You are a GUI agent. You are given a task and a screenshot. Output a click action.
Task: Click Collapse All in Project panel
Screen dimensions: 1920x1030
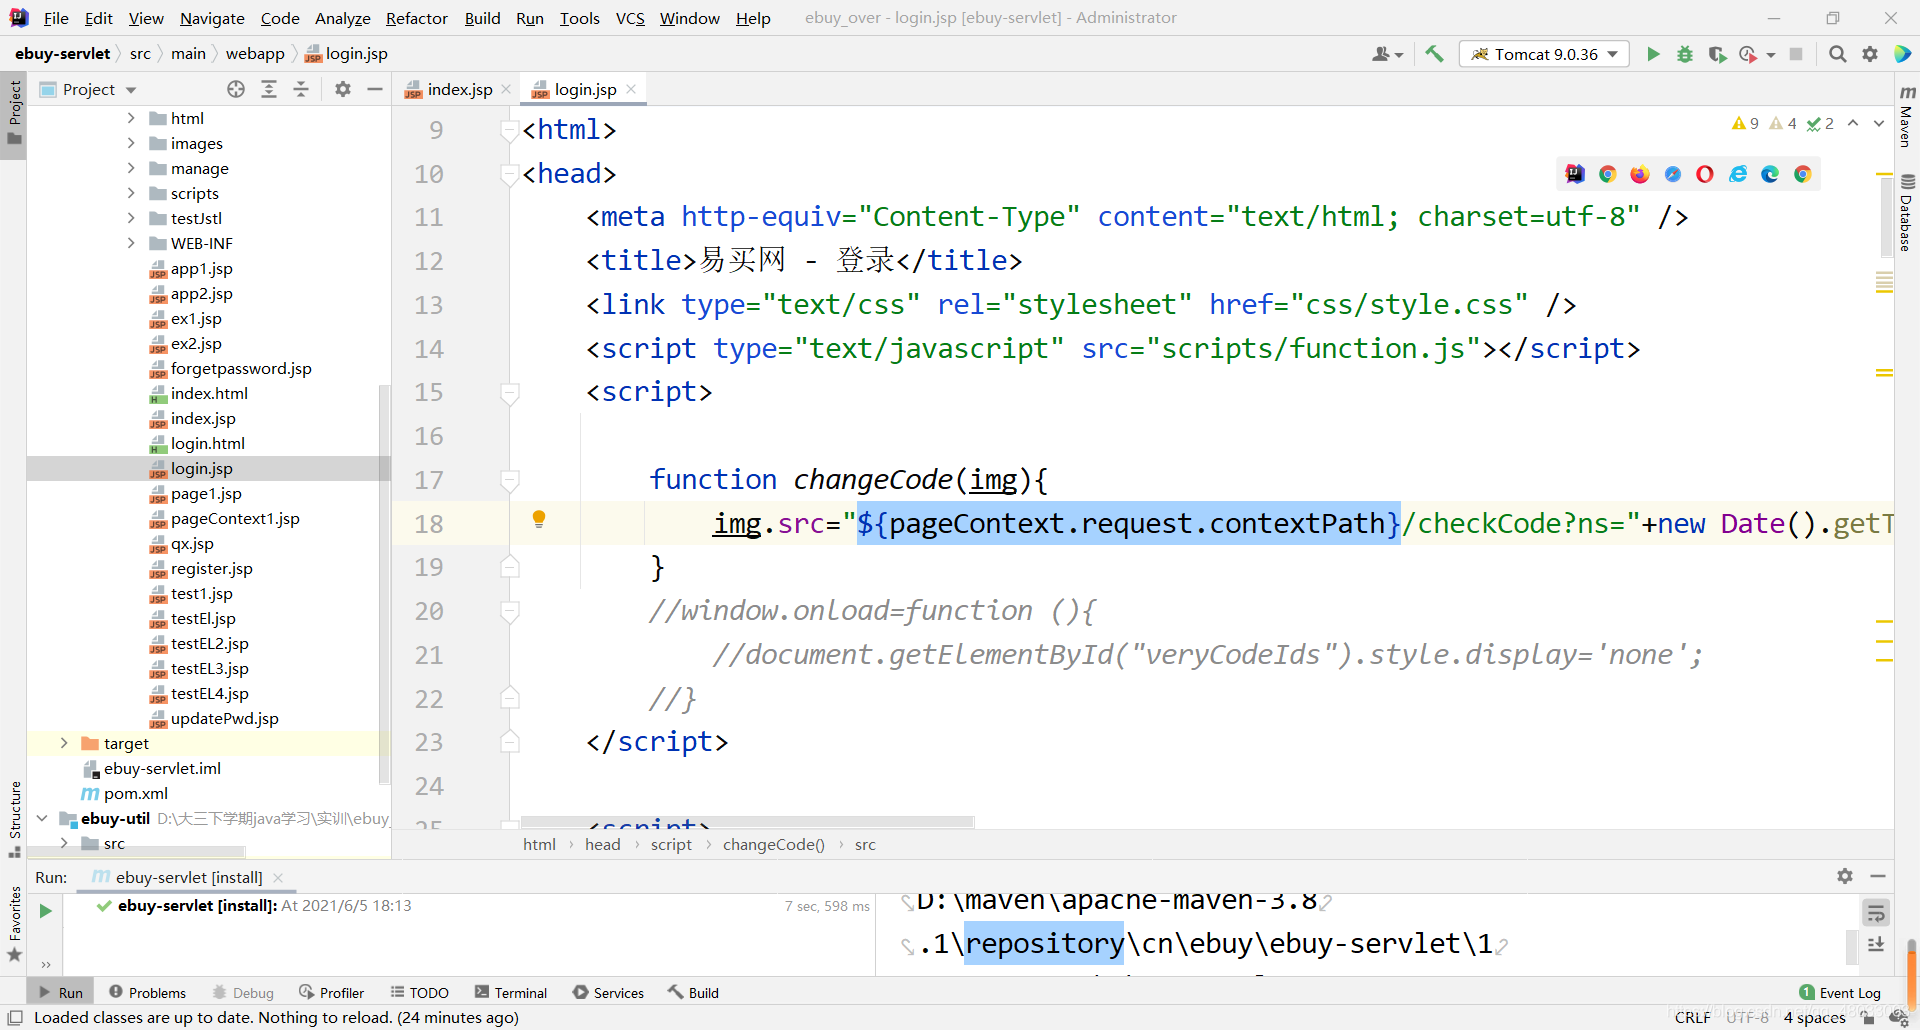click(x=301, y=89)
